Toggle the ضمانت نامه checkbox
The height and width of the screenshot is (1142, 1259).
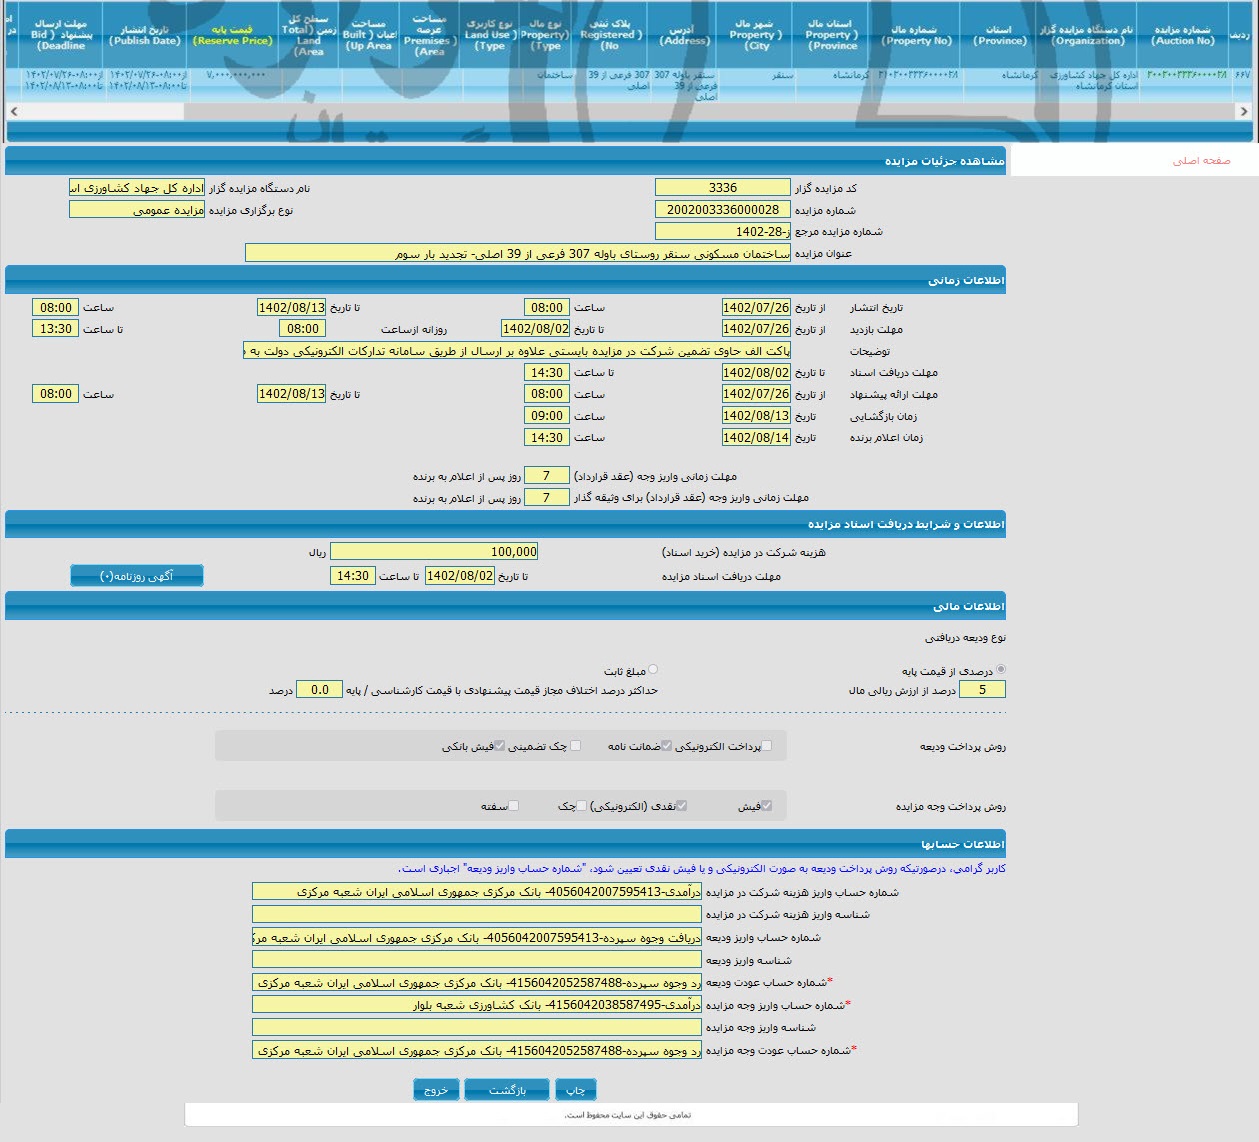click(x=666, y=745)
